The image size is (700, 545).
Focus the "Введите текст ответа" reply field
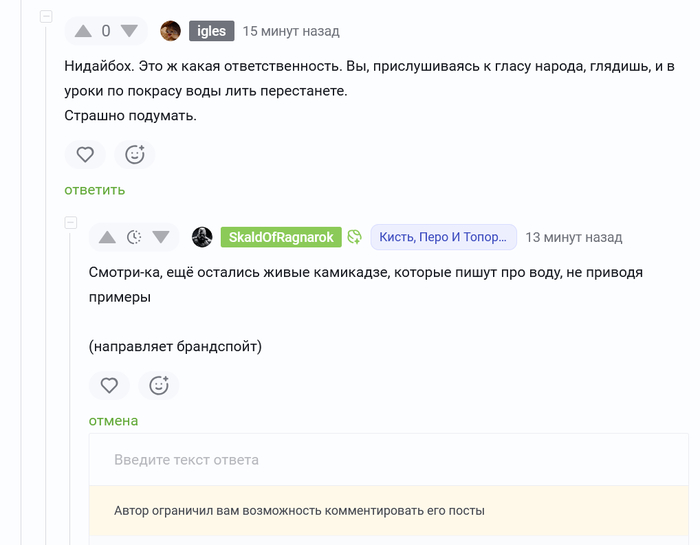pos(388,460)
